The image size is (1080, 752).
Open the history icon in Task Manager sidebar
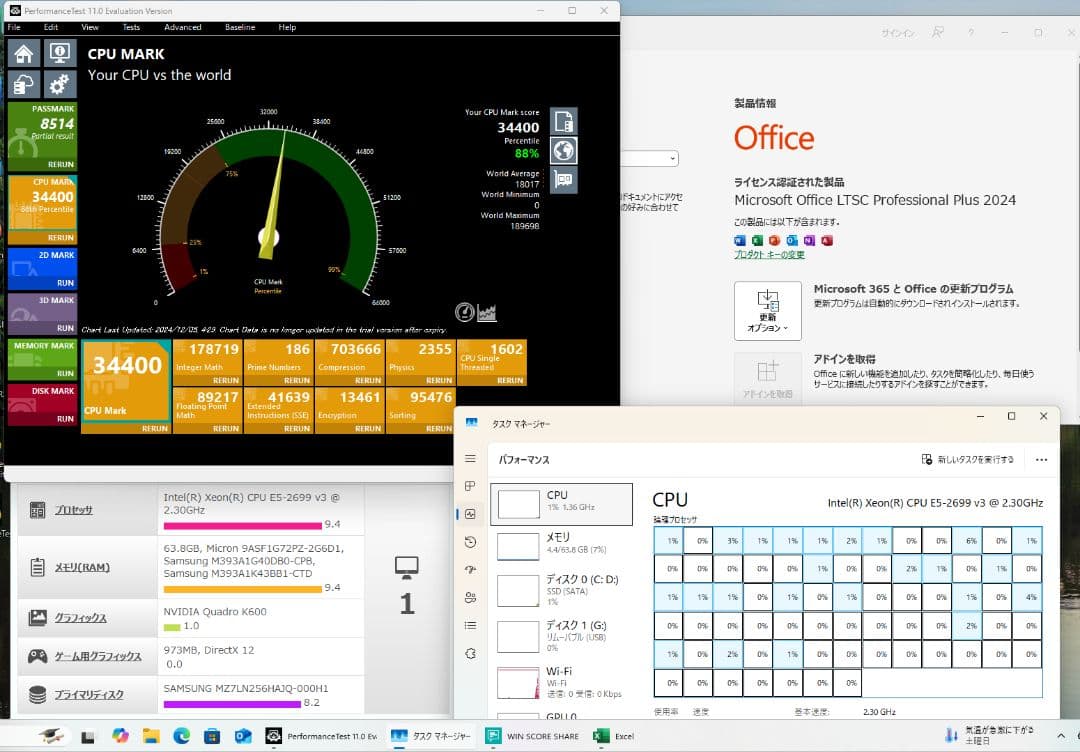[471, 542]
